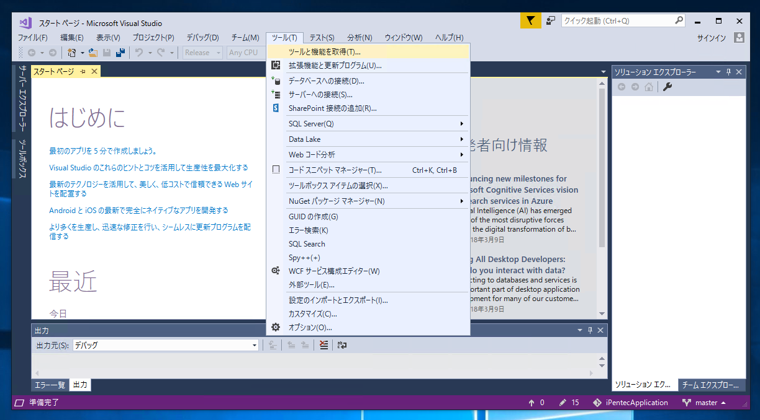Choose GUID の作成(G) from the menu

[368, 217]
